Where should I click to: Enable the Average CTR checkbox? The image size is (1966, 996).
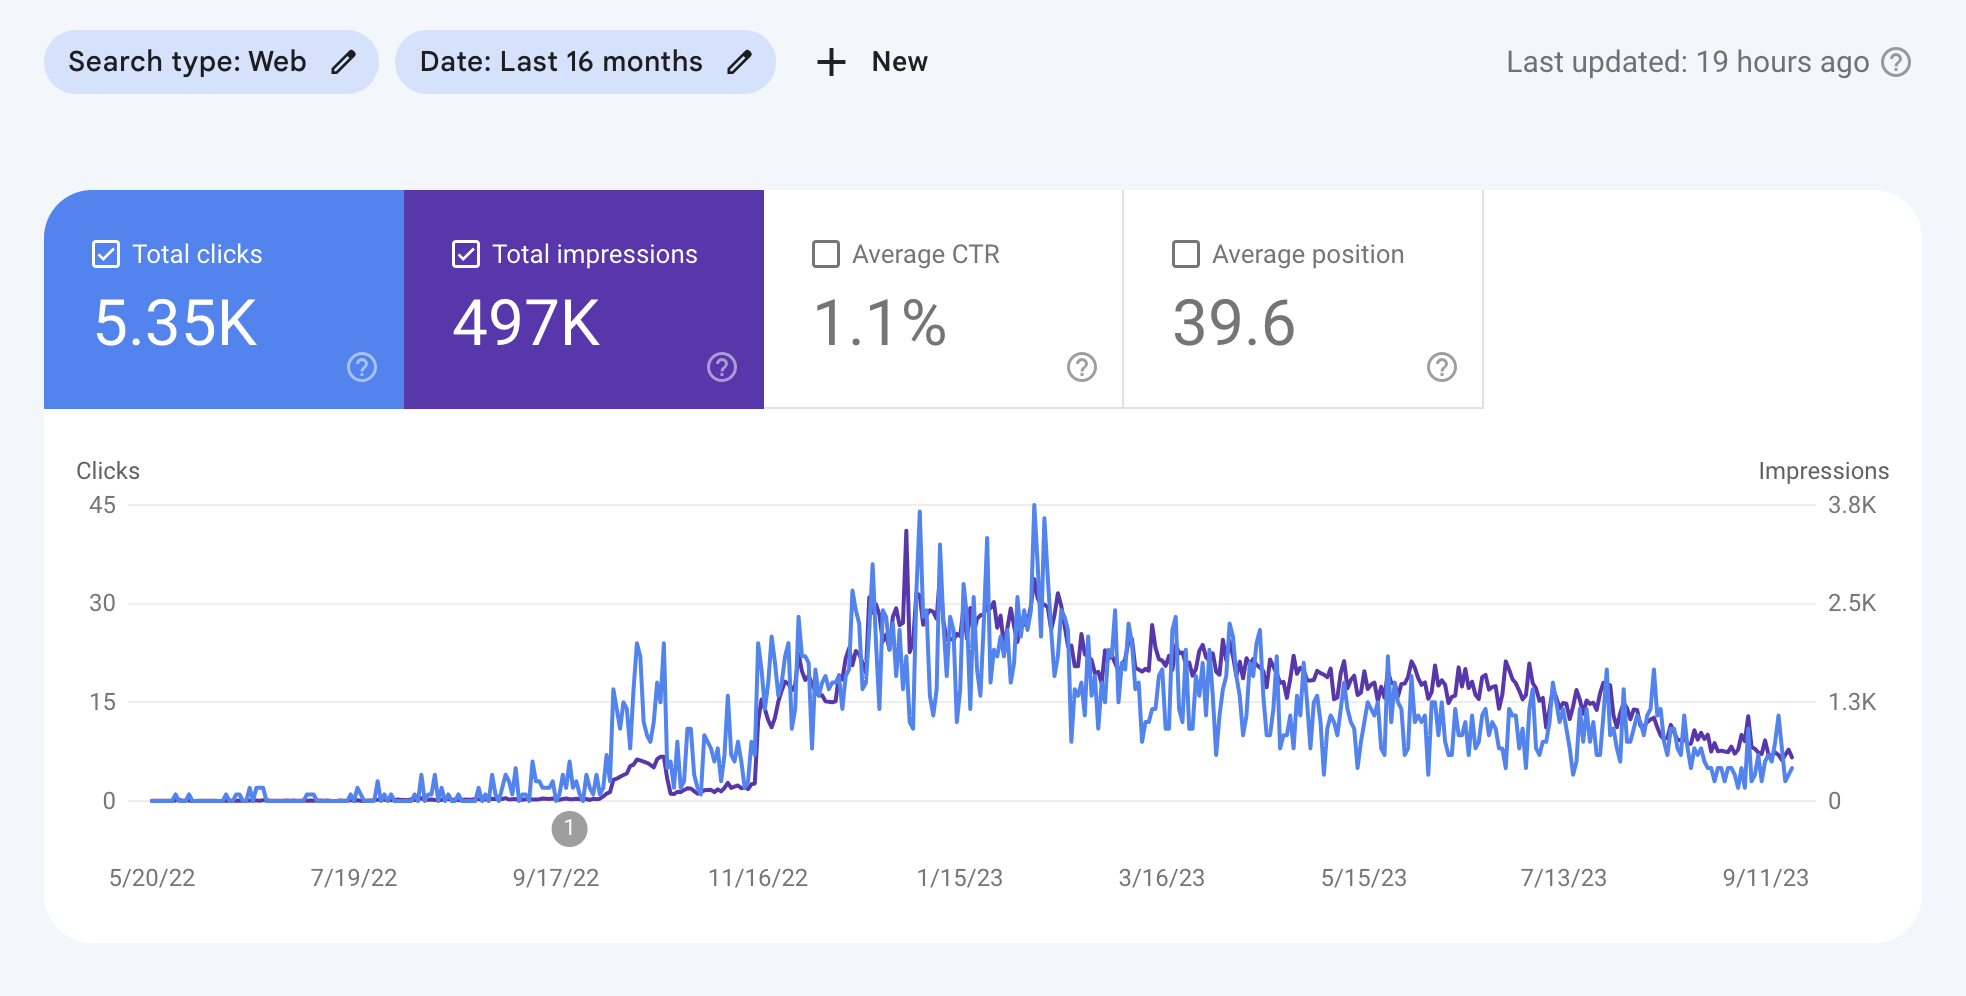[826, 254]
